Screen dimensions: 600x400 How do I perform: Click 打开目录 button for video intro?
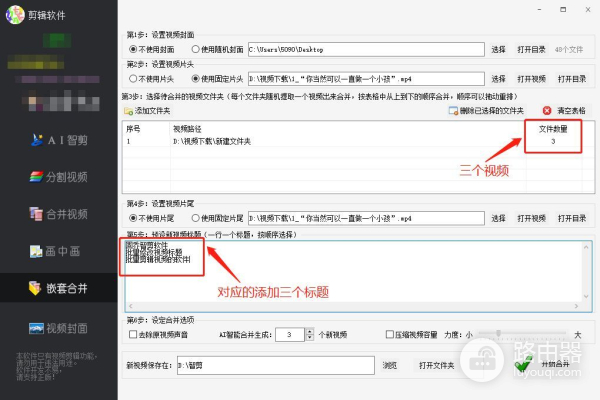572,79
